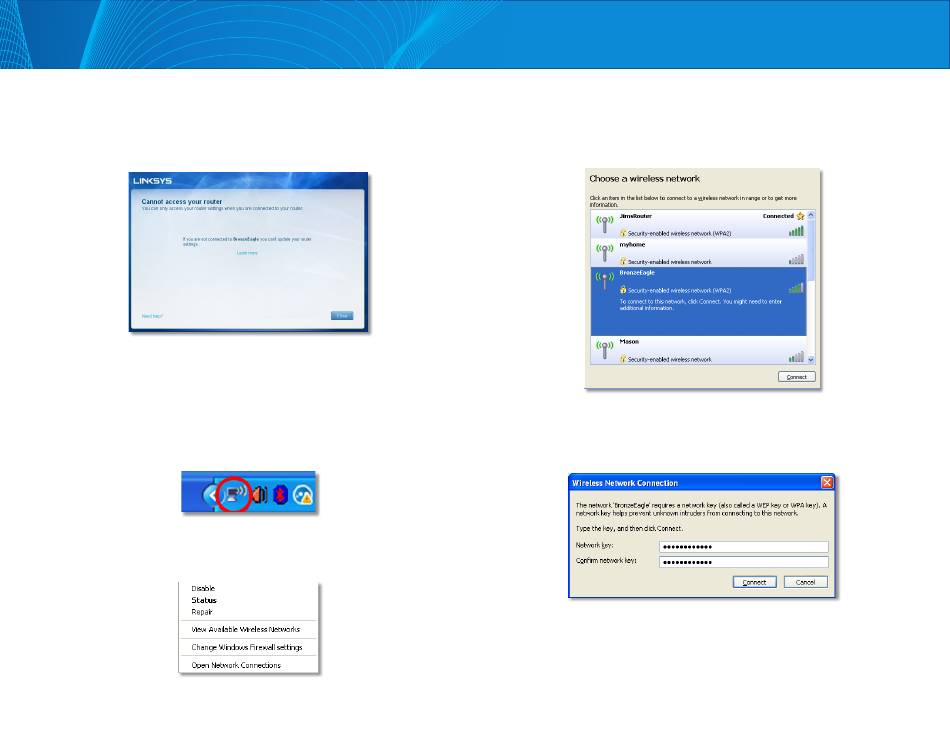This screenshot has height=734, width=950.
Task: Click 'Type the key, and then click Connect' text
Action: (x=629, y=529)
